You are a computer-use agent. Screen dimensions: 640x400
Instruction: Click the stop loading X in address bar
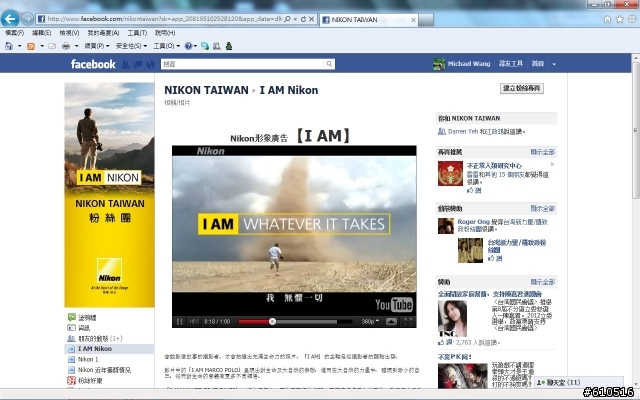click(x=311, y=19)
